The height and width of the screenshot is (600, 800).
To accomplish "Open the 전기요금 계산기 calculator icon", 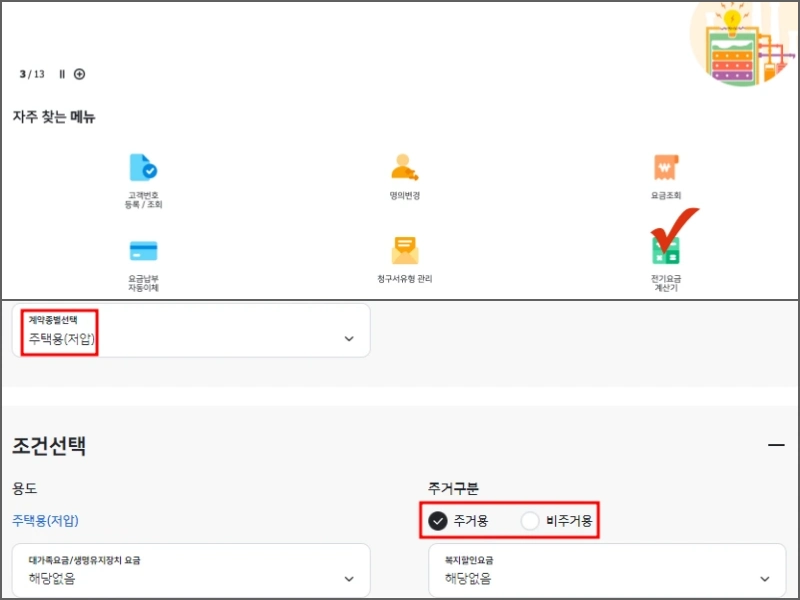I will pos(666,259).
